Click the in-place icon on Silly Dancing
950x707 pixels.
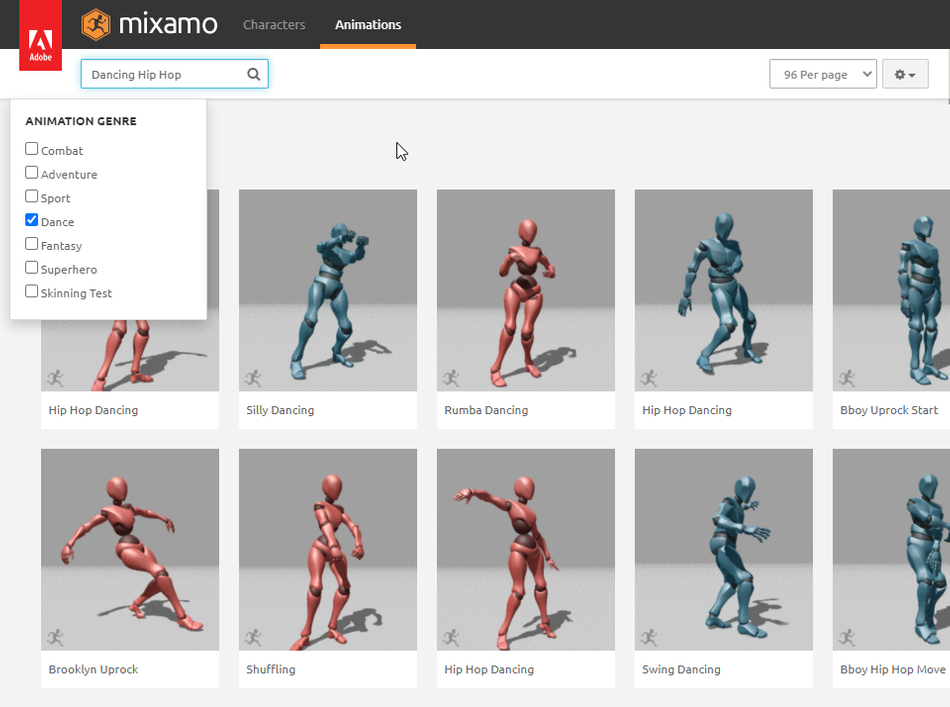coord(253,379)
